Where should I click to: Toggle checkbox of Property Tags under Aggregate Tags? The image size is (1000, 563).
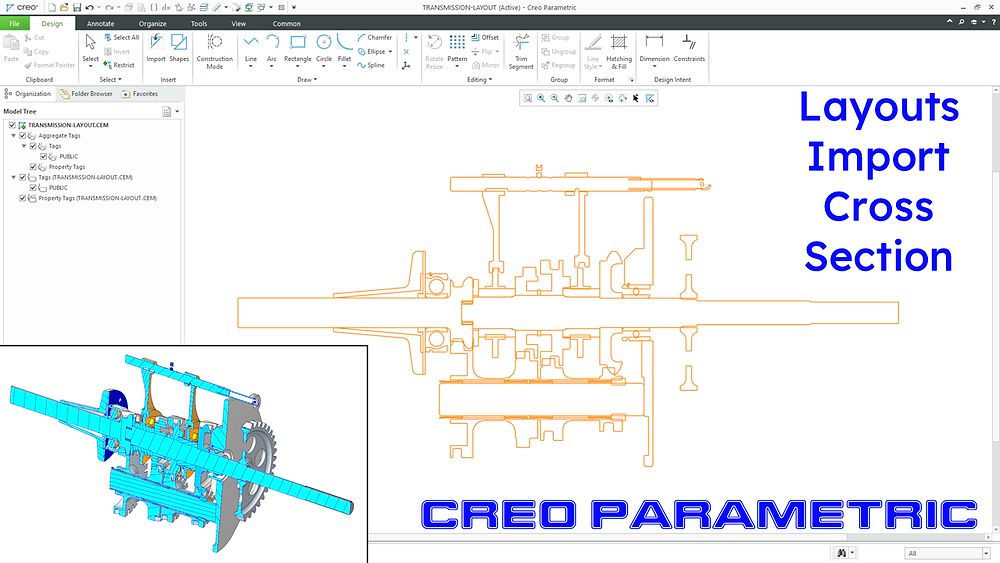[x=33, y=167]
